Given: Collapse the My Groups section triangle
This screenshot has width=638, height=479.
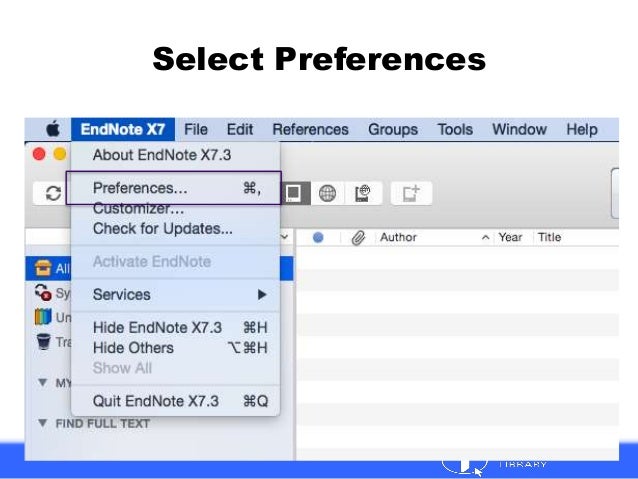Looking at the screenshot, I should 42,383.
